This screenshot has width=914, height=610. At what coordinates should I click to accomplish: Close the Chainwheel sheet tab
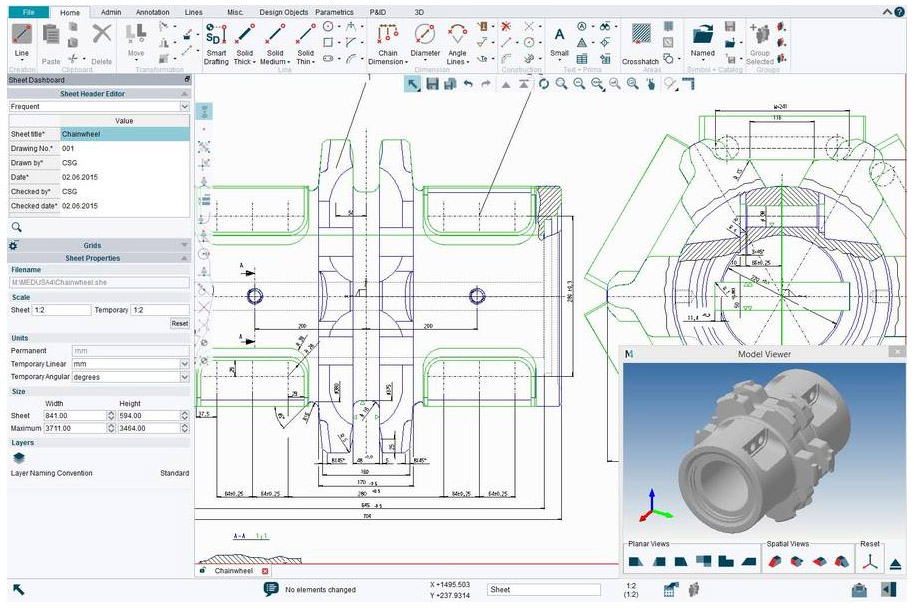point(265,571)
